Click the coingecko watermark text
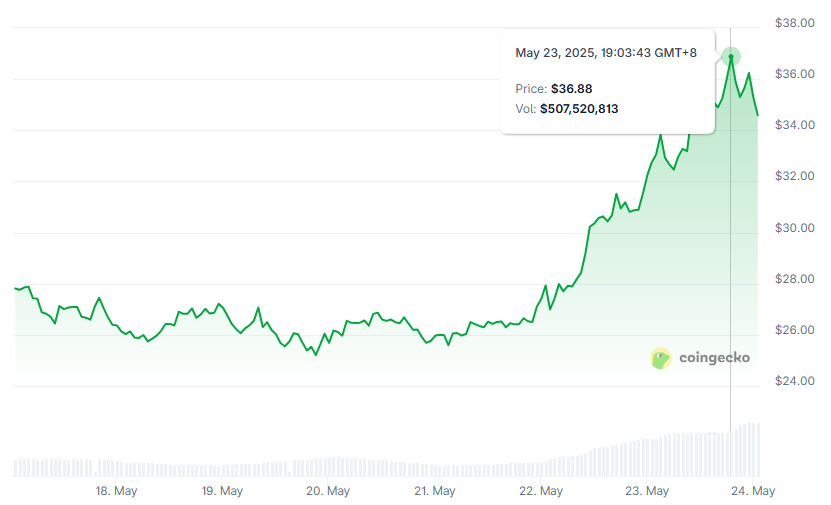Screen dimensions: 831x505 click(714, 358)
